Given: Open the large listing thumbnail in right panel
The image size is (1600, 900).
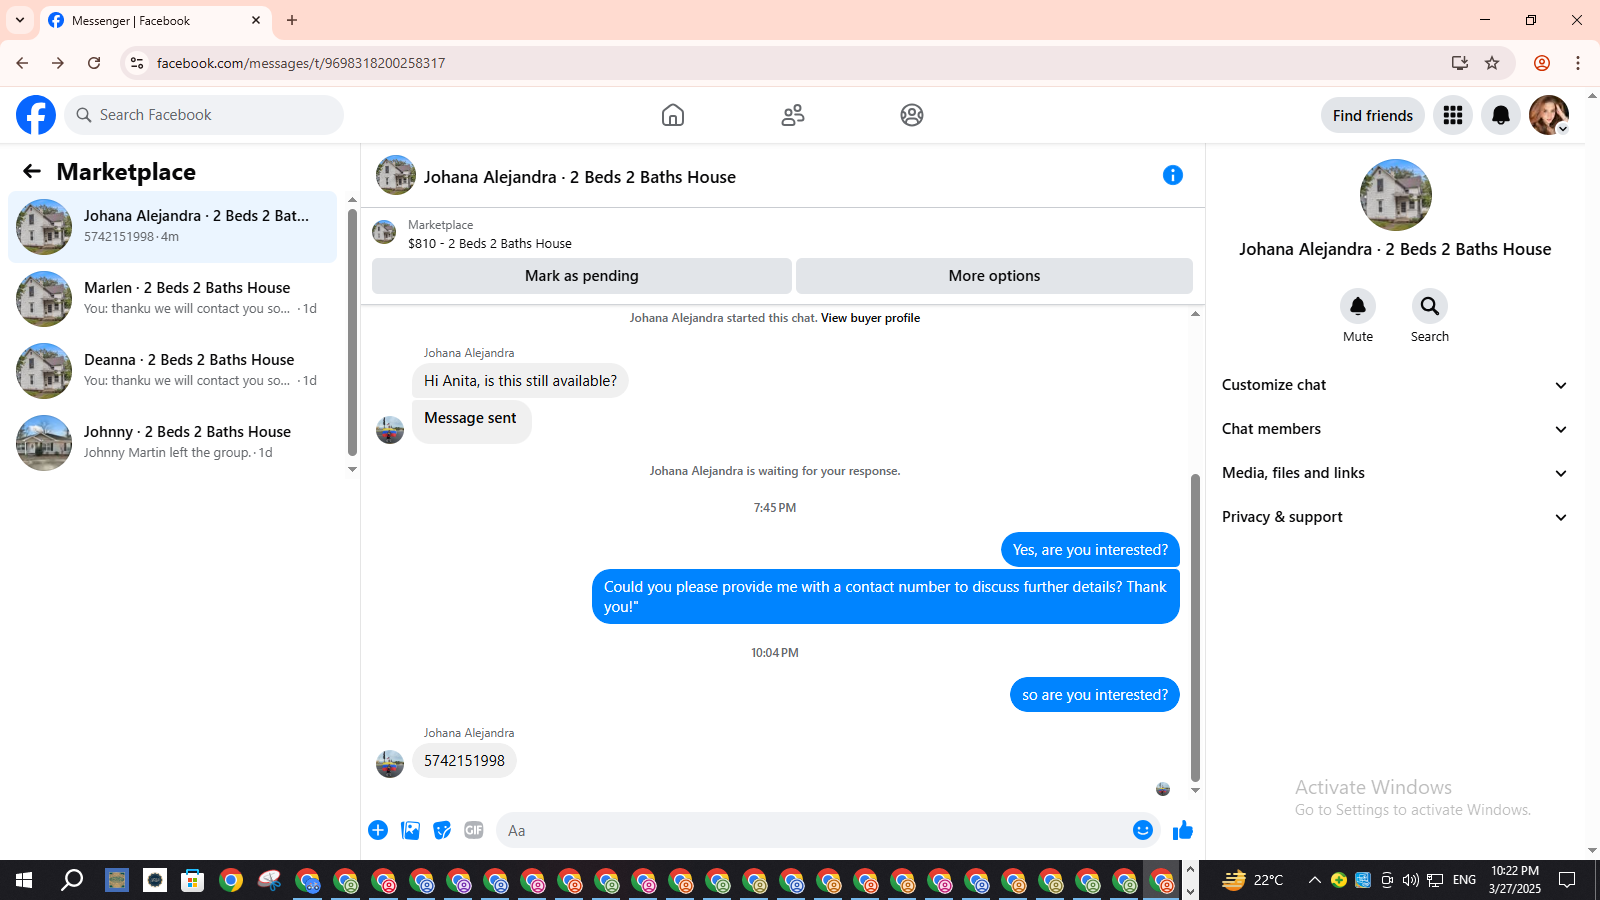Looking at the screenshot, I should point(1396,195).
